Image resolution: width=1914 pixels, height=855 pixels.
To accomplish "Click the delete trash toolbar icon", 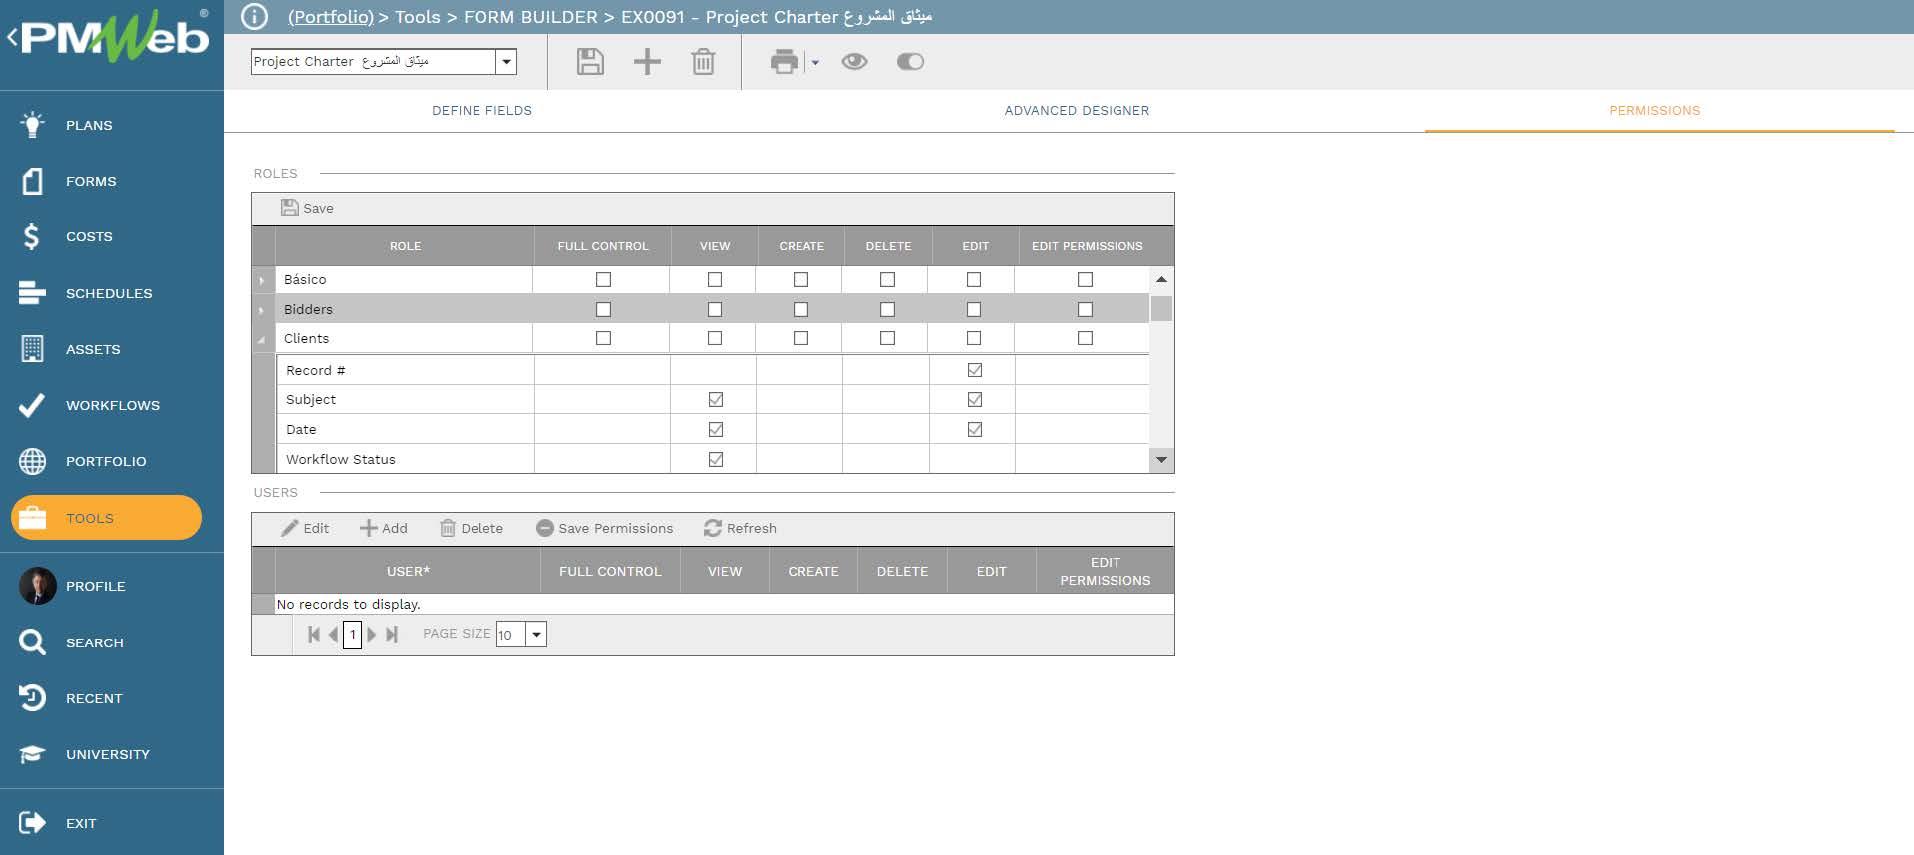I will 703,62.
